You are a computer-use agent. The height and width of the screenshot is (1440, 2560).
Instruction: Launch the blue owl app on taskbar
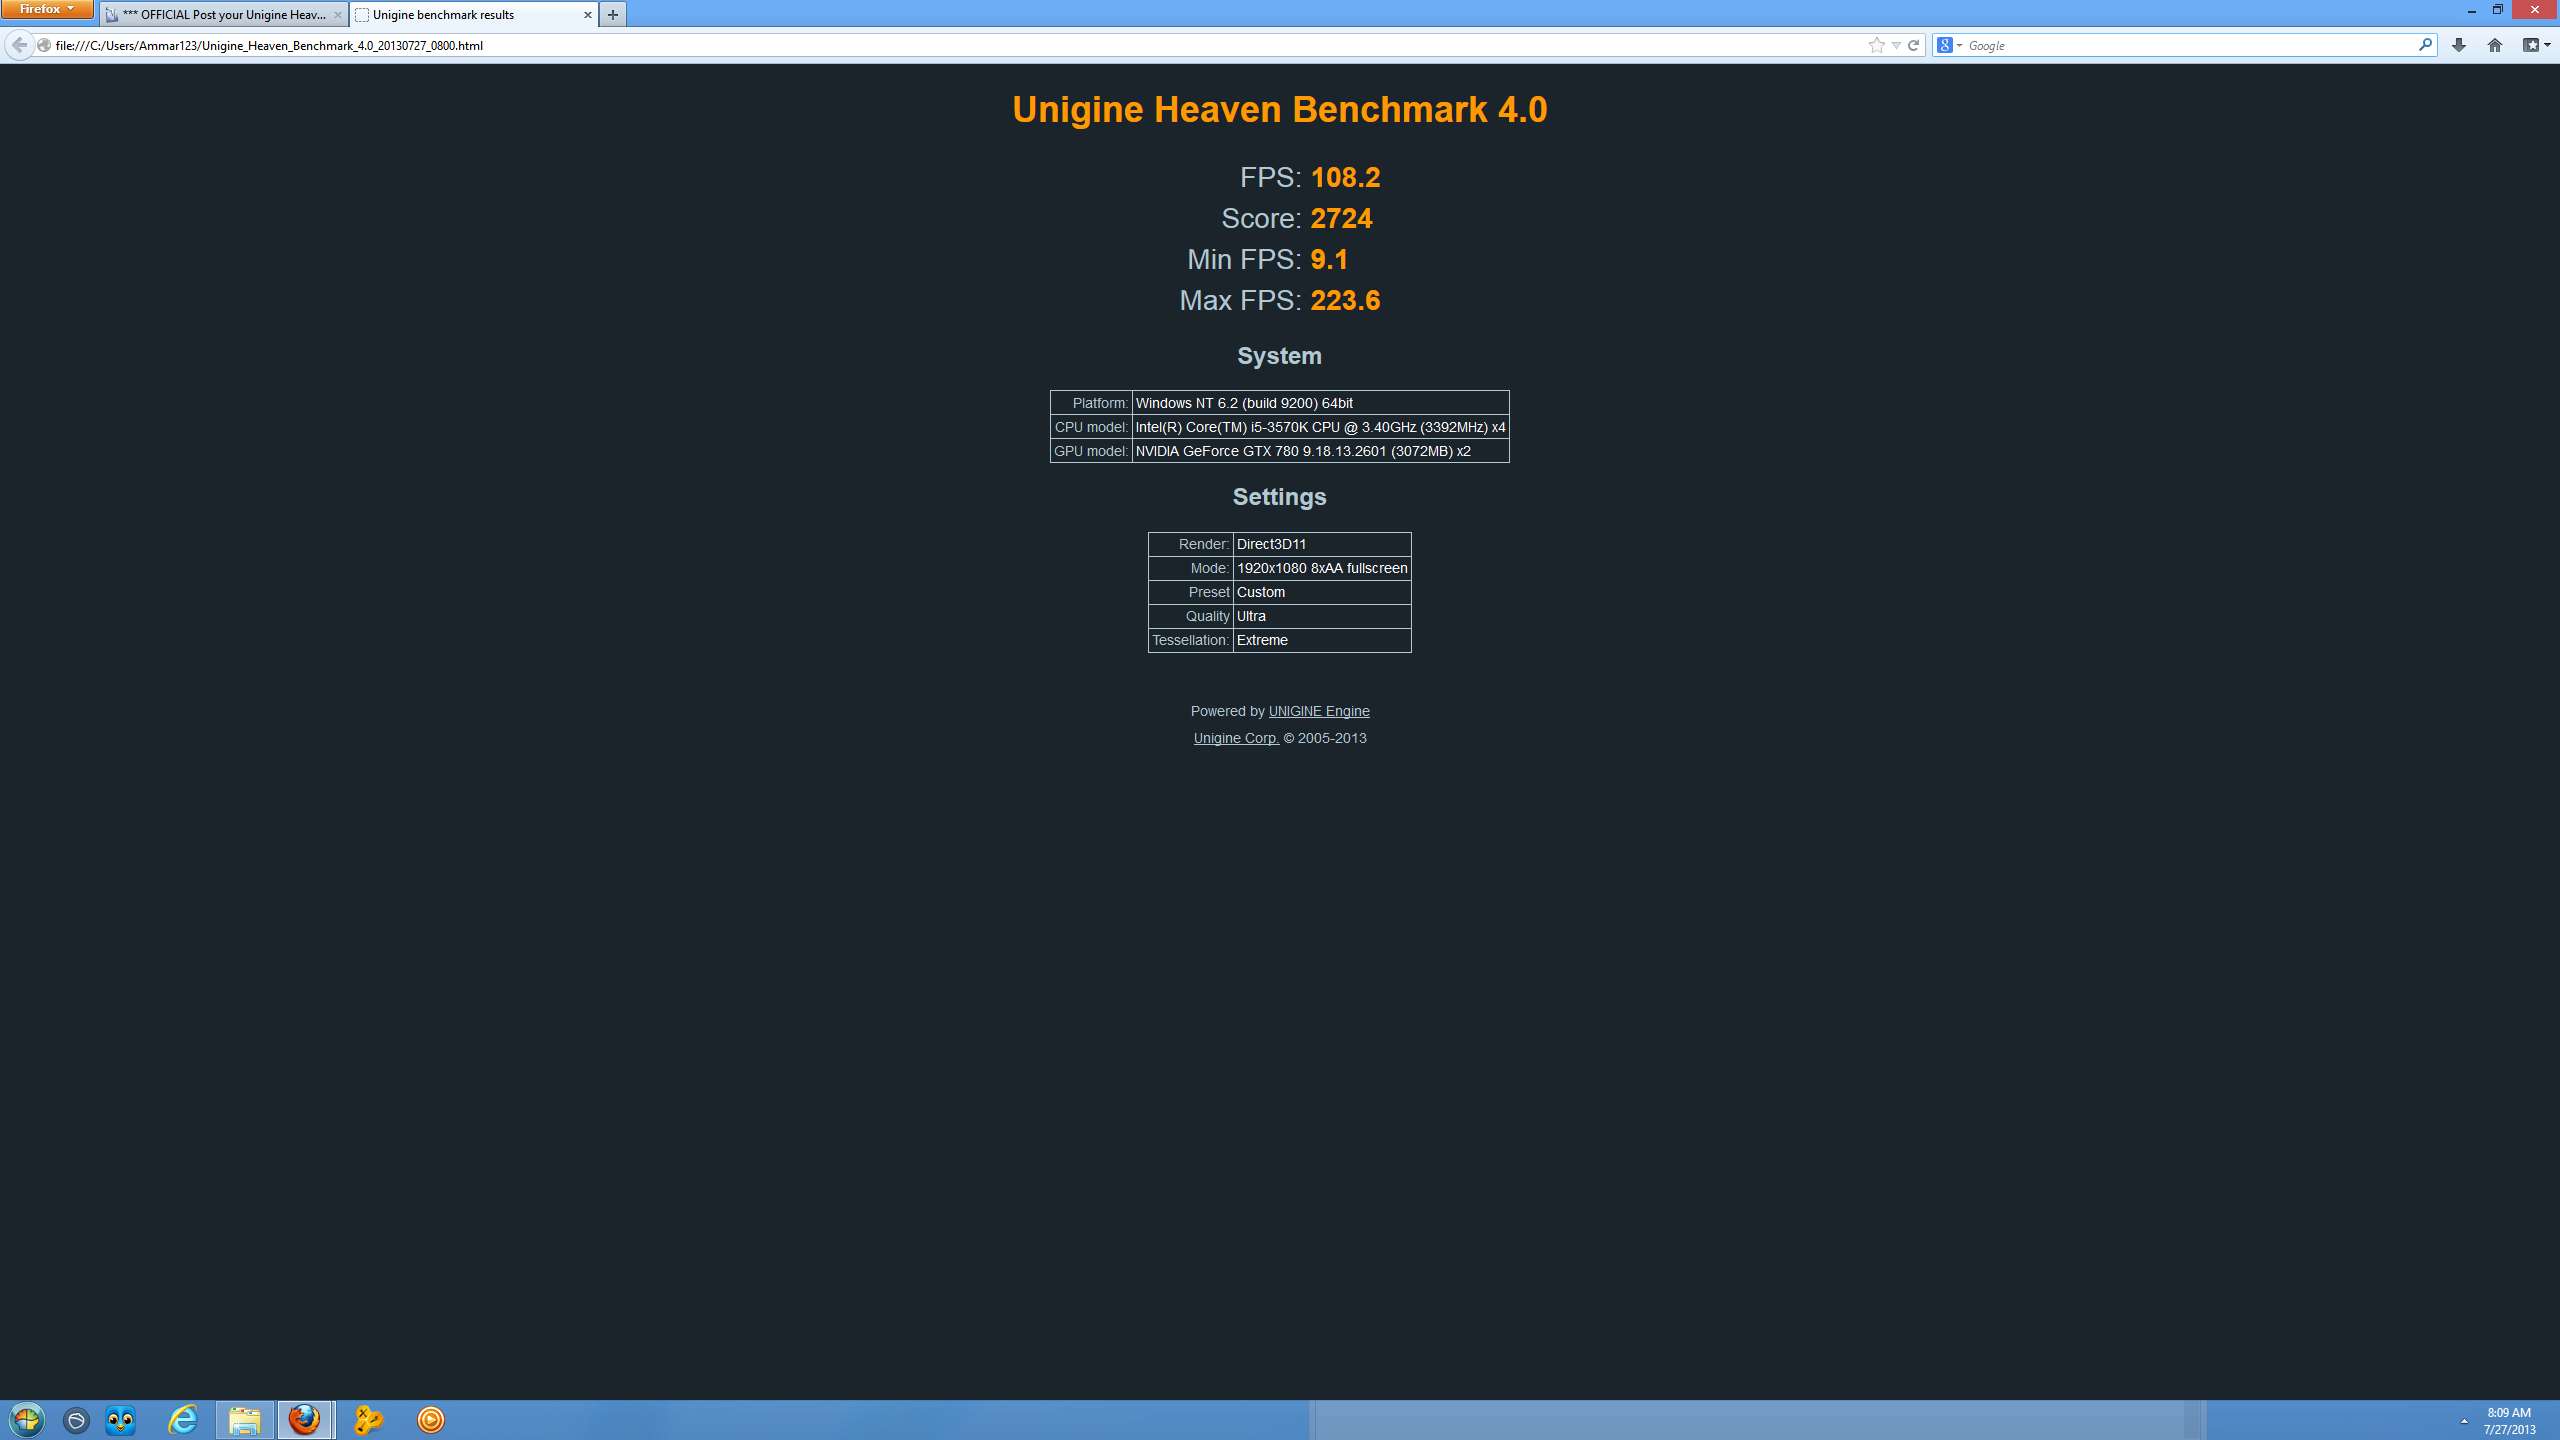(120, 1420)
